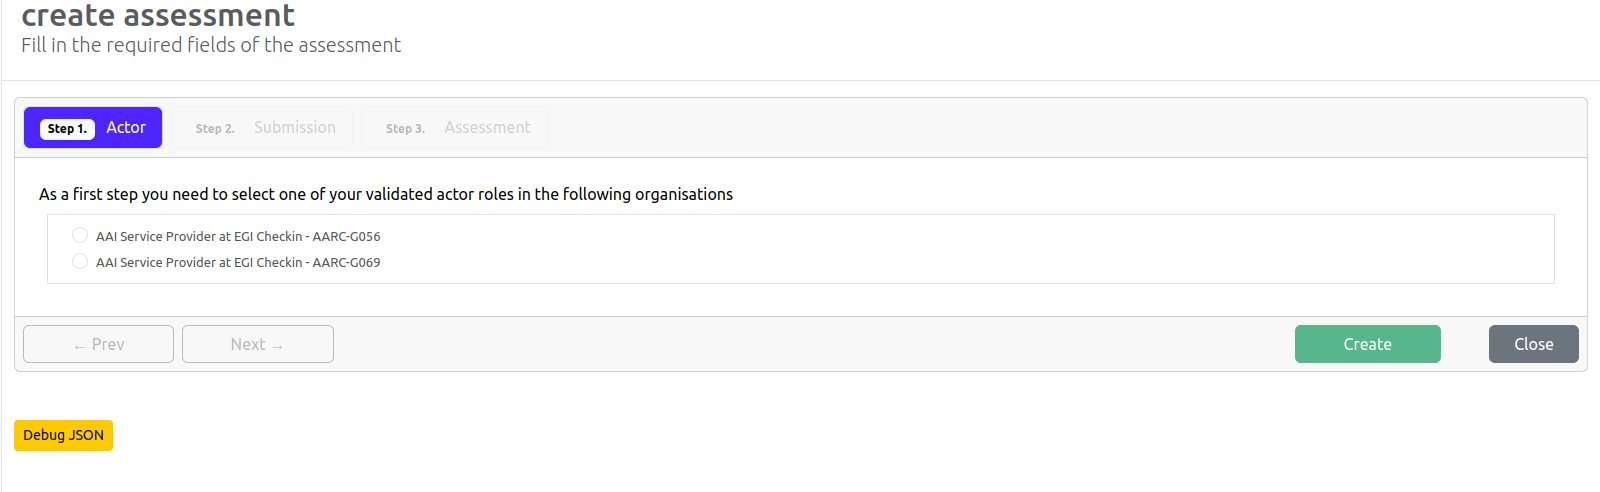Choose the label 'AAI Service Provider at EGI Checkin - AARC-G069'
The image size is (1600, 492).
(238, 262)
